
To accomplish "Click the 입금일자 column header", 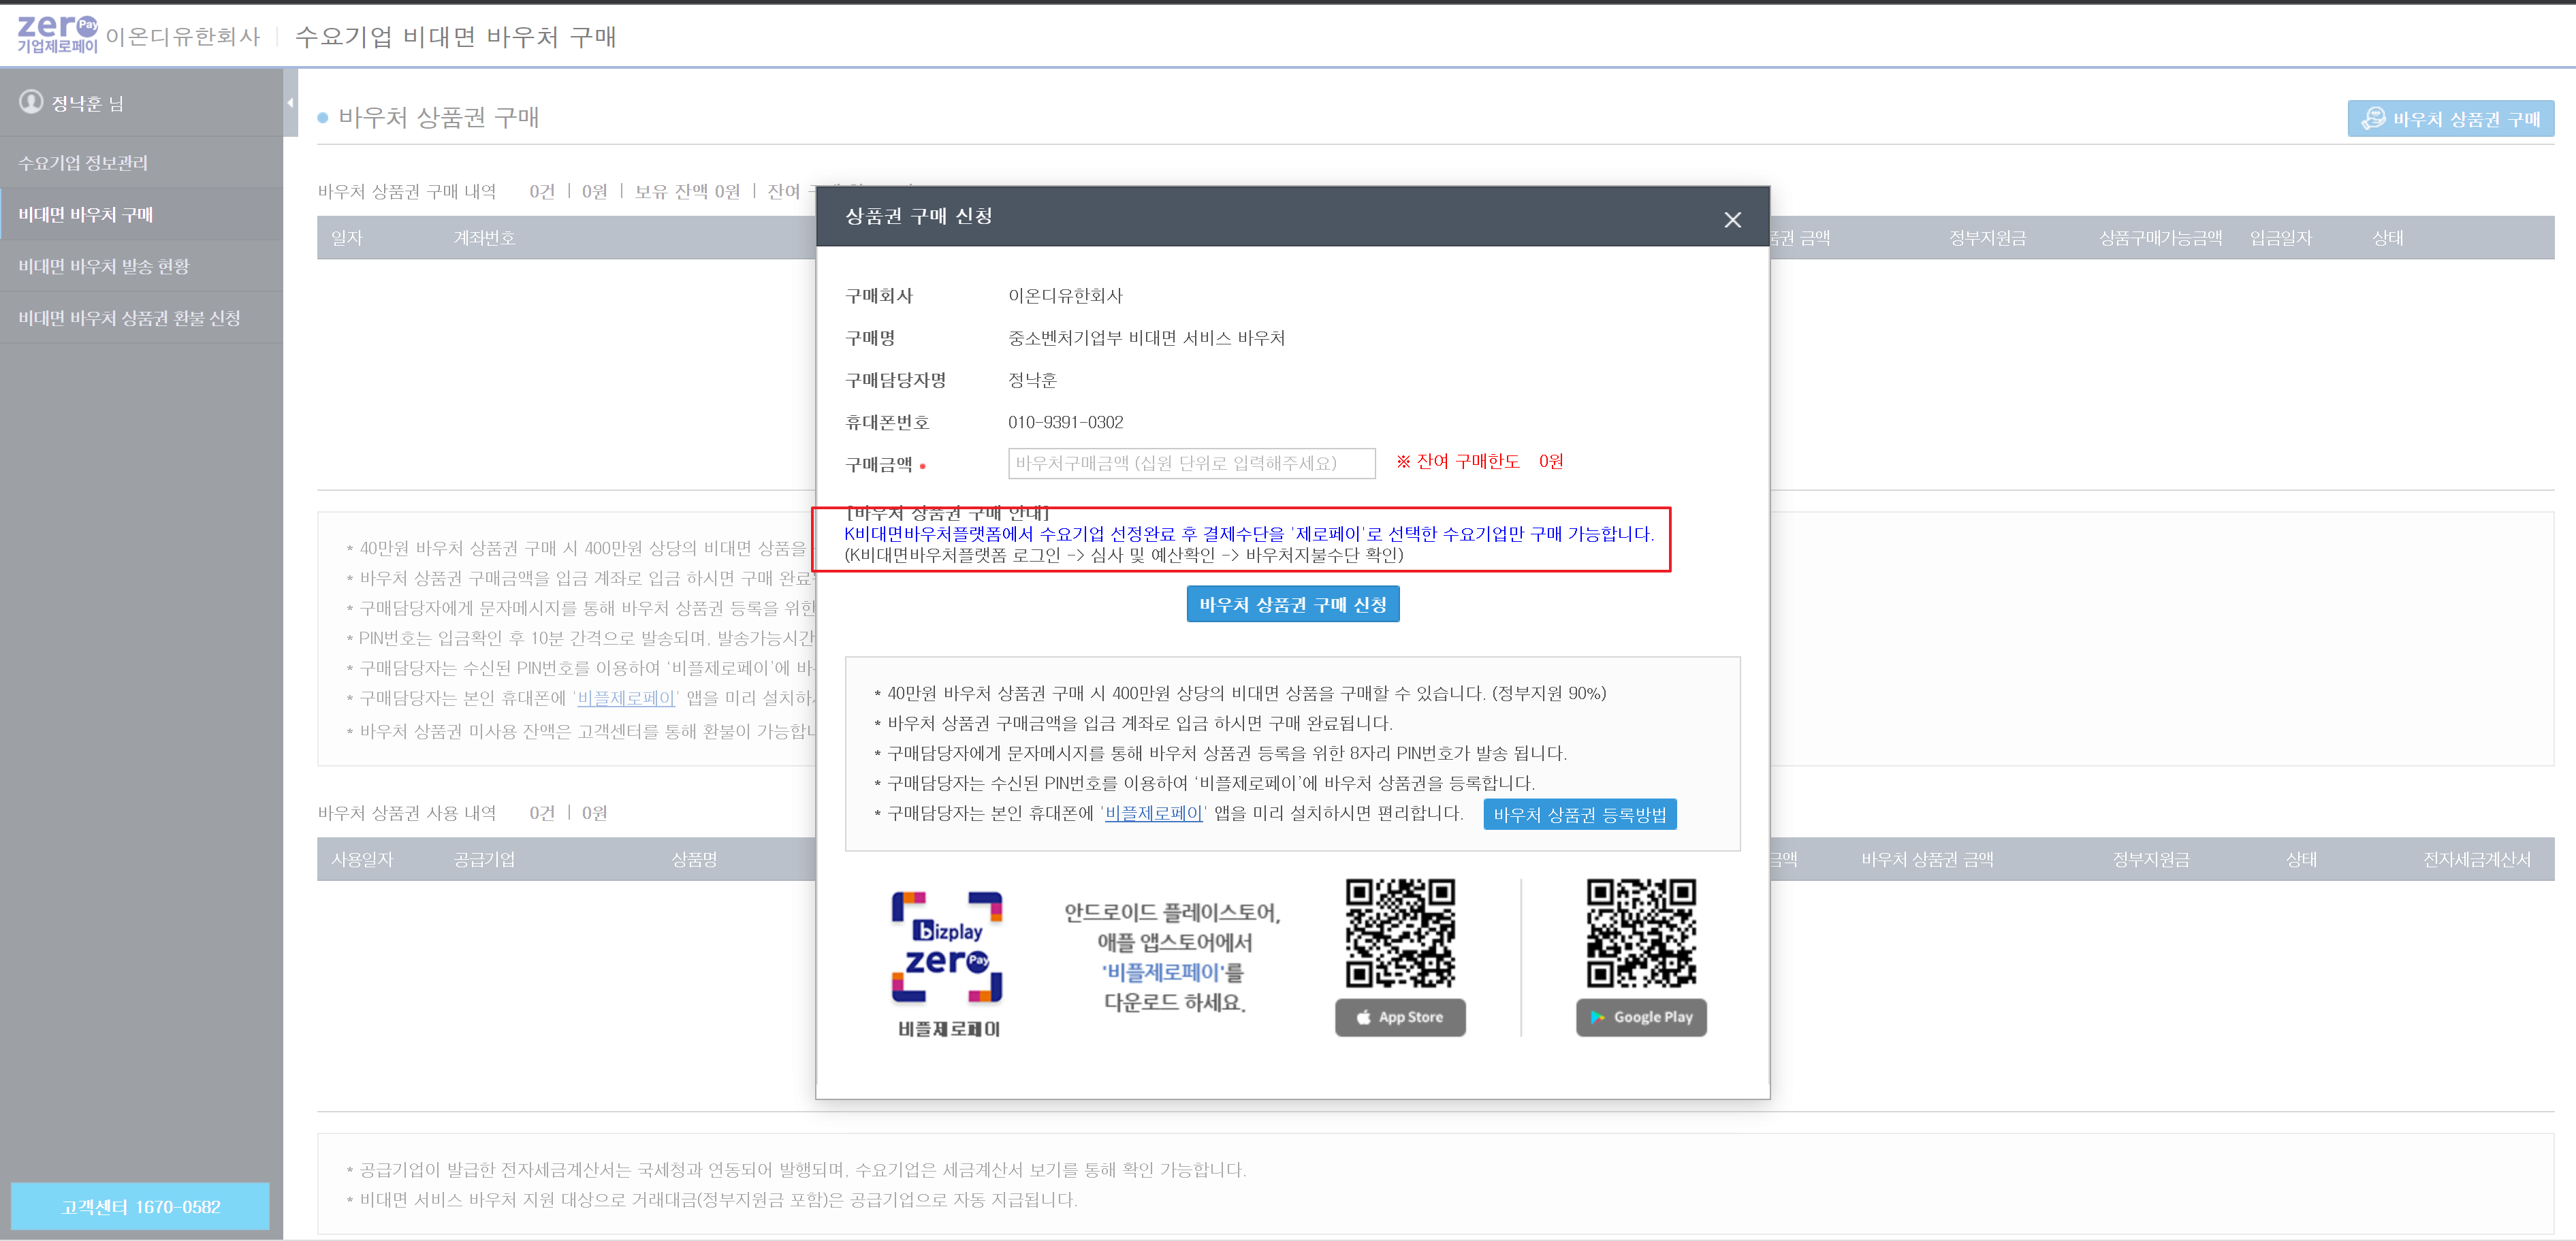I will (x=2280, y=238).
